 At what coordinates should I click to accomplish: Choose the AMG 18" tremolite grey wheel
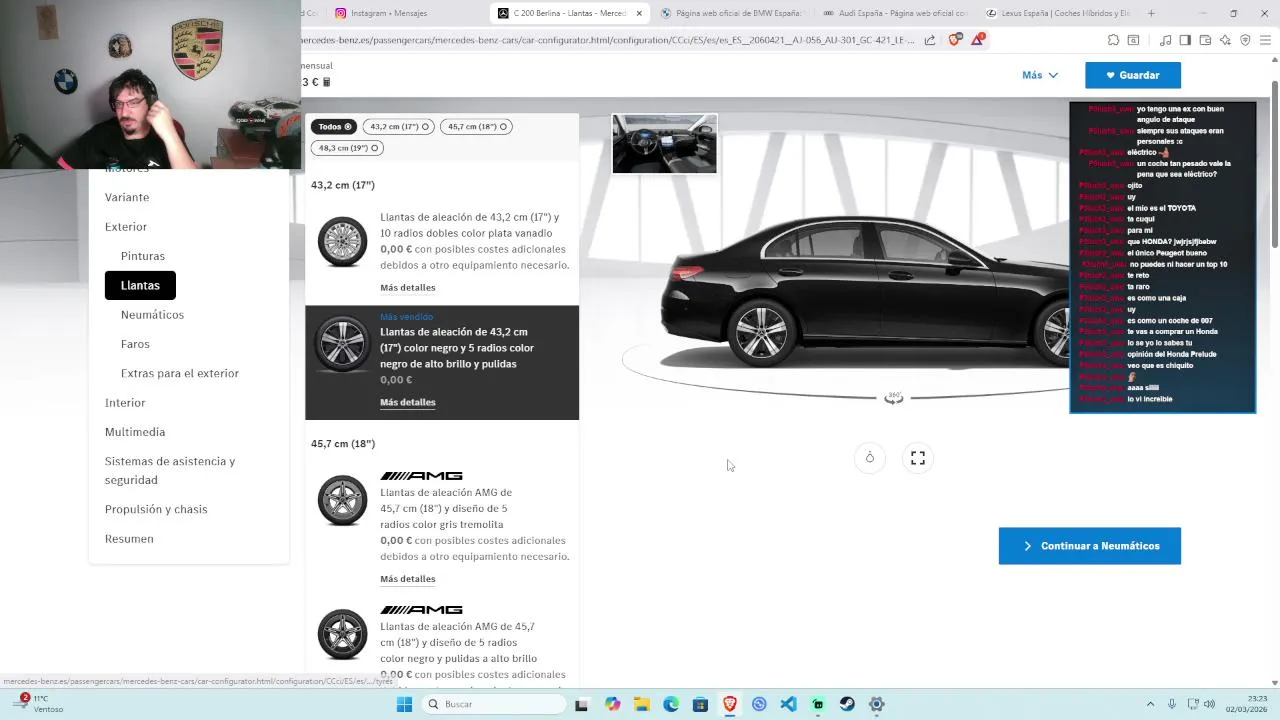(x=442, y=526)
